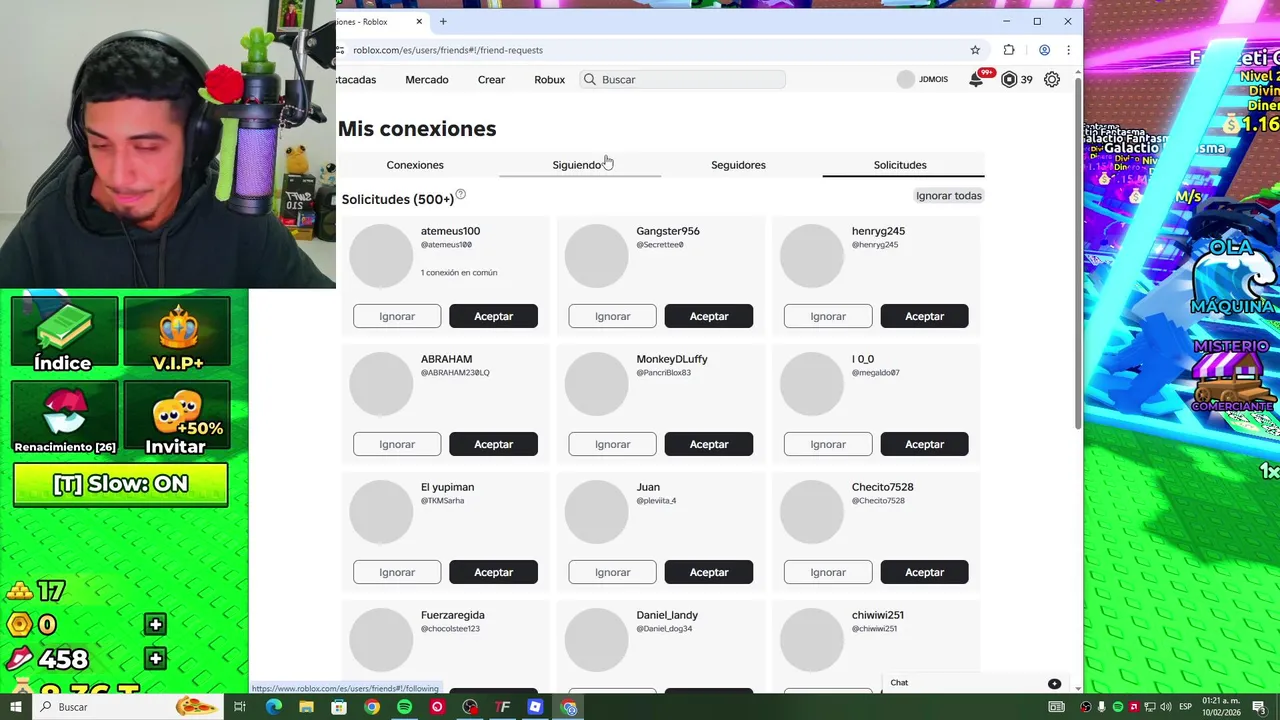Click the Windows taskbar Buscar search box

(126, 707)
